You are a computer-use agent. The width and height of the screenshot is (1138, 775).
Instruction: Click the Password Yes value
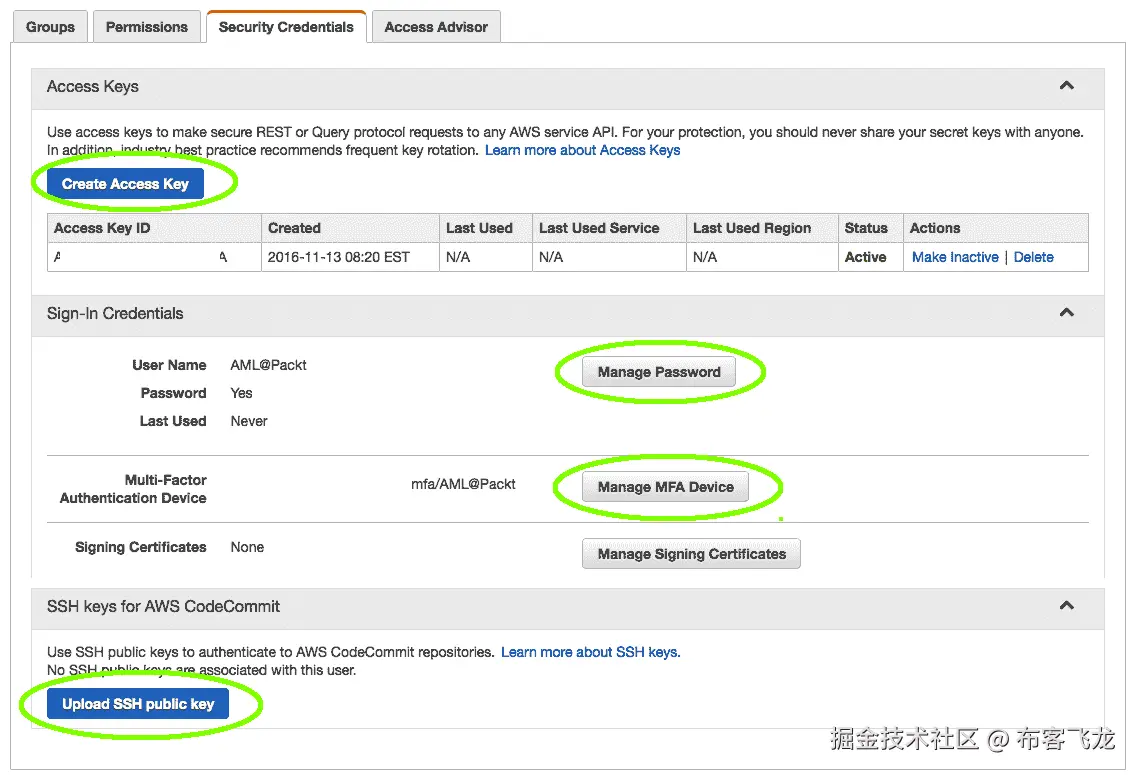241,393
